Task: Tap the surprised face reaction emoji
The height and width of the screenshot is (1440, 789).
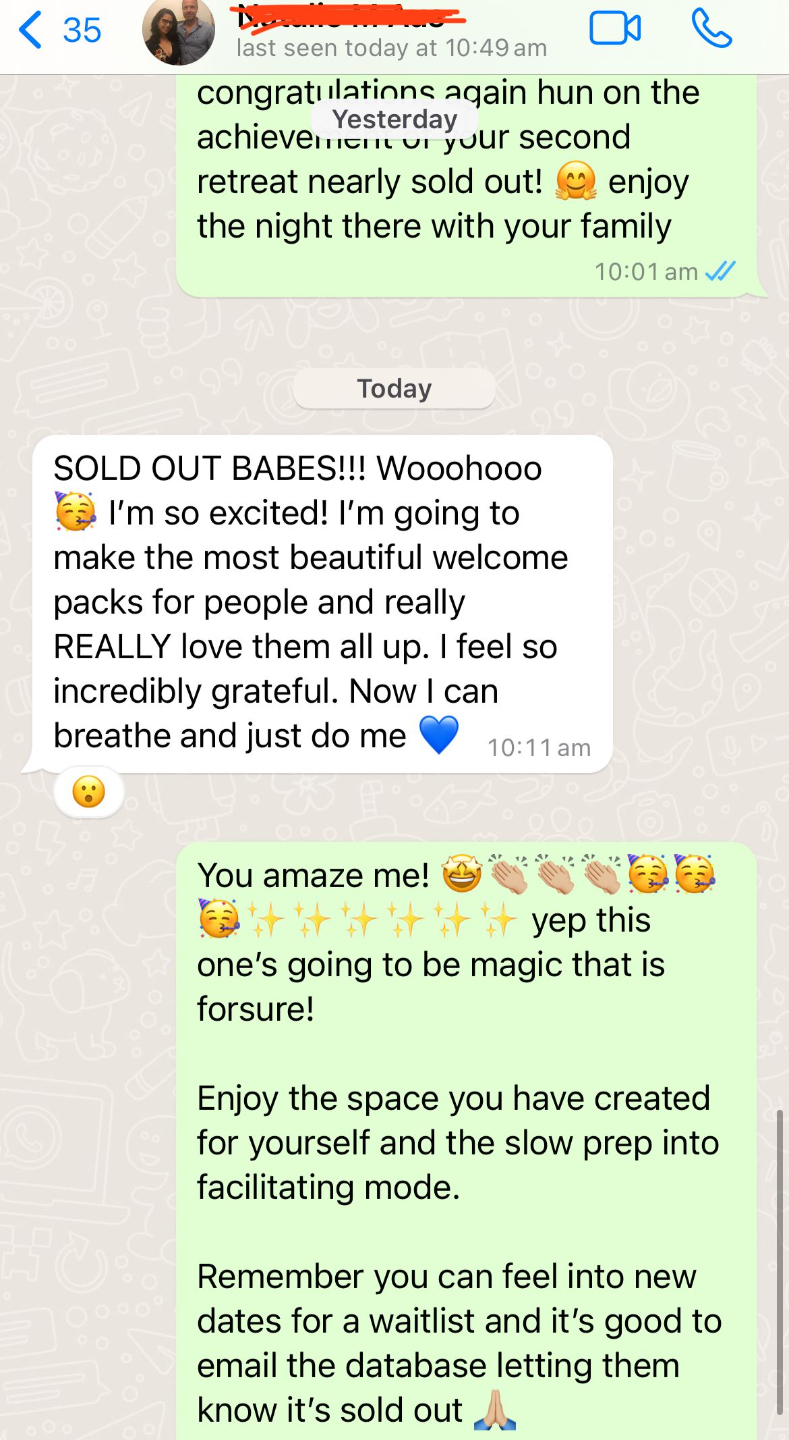Action: (x=89, y=793)
